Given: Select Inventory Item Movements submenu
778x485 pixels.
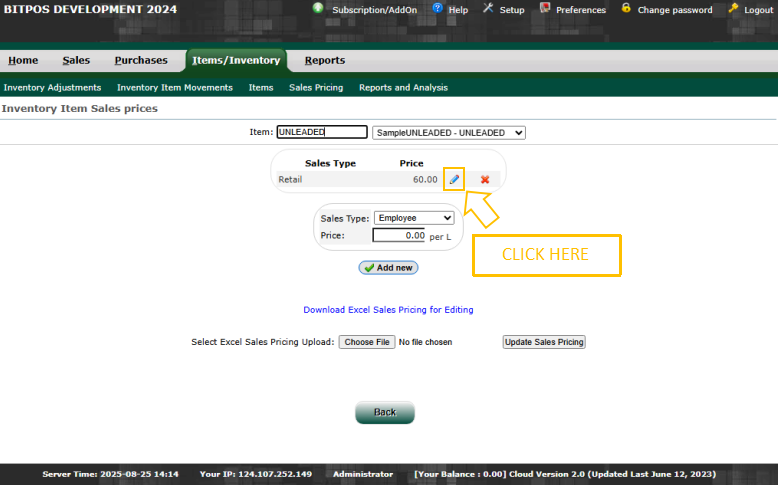Looking at the screenshot, I should pos(175,88).
